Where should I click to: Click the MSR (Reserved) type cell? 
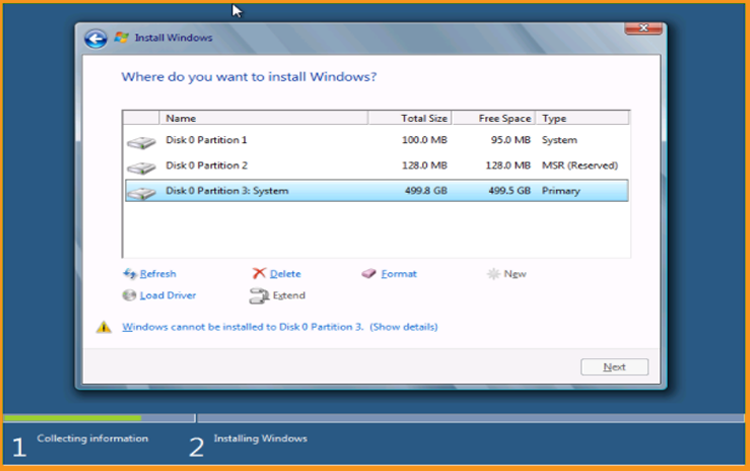point(580,165)
